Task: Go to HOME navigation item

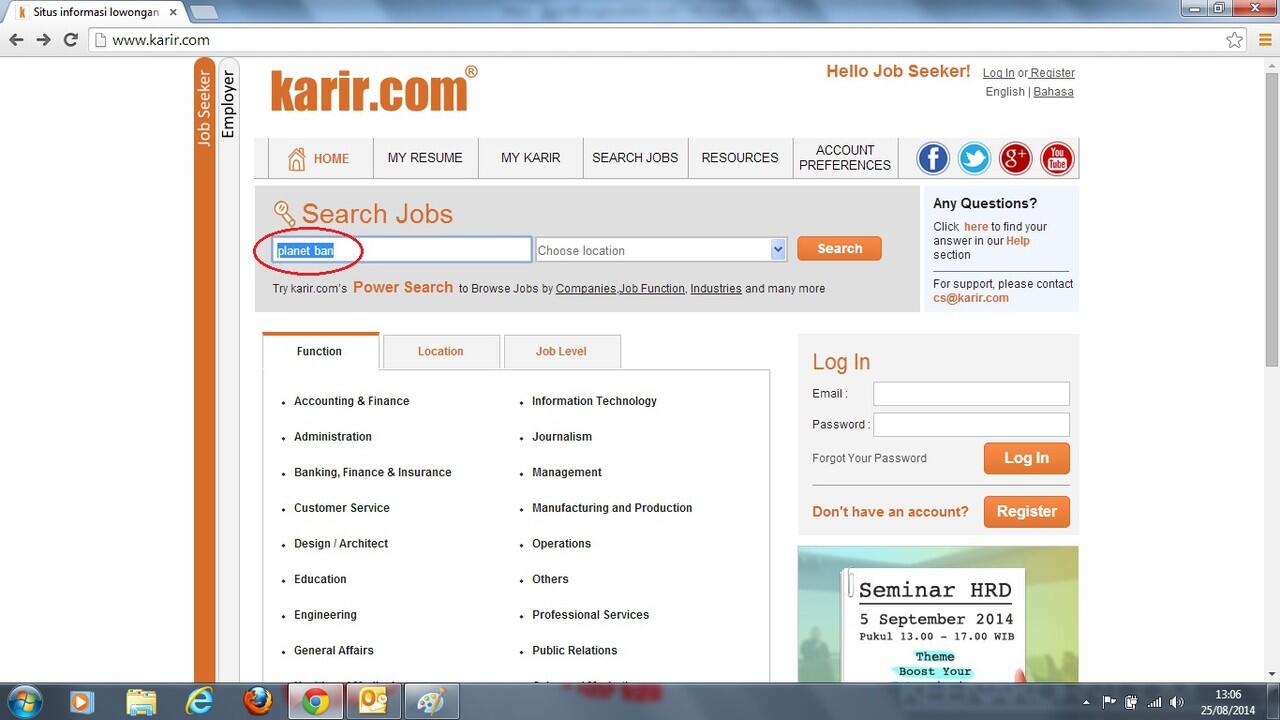Action: pyautogui.click(x=318, y=158)
